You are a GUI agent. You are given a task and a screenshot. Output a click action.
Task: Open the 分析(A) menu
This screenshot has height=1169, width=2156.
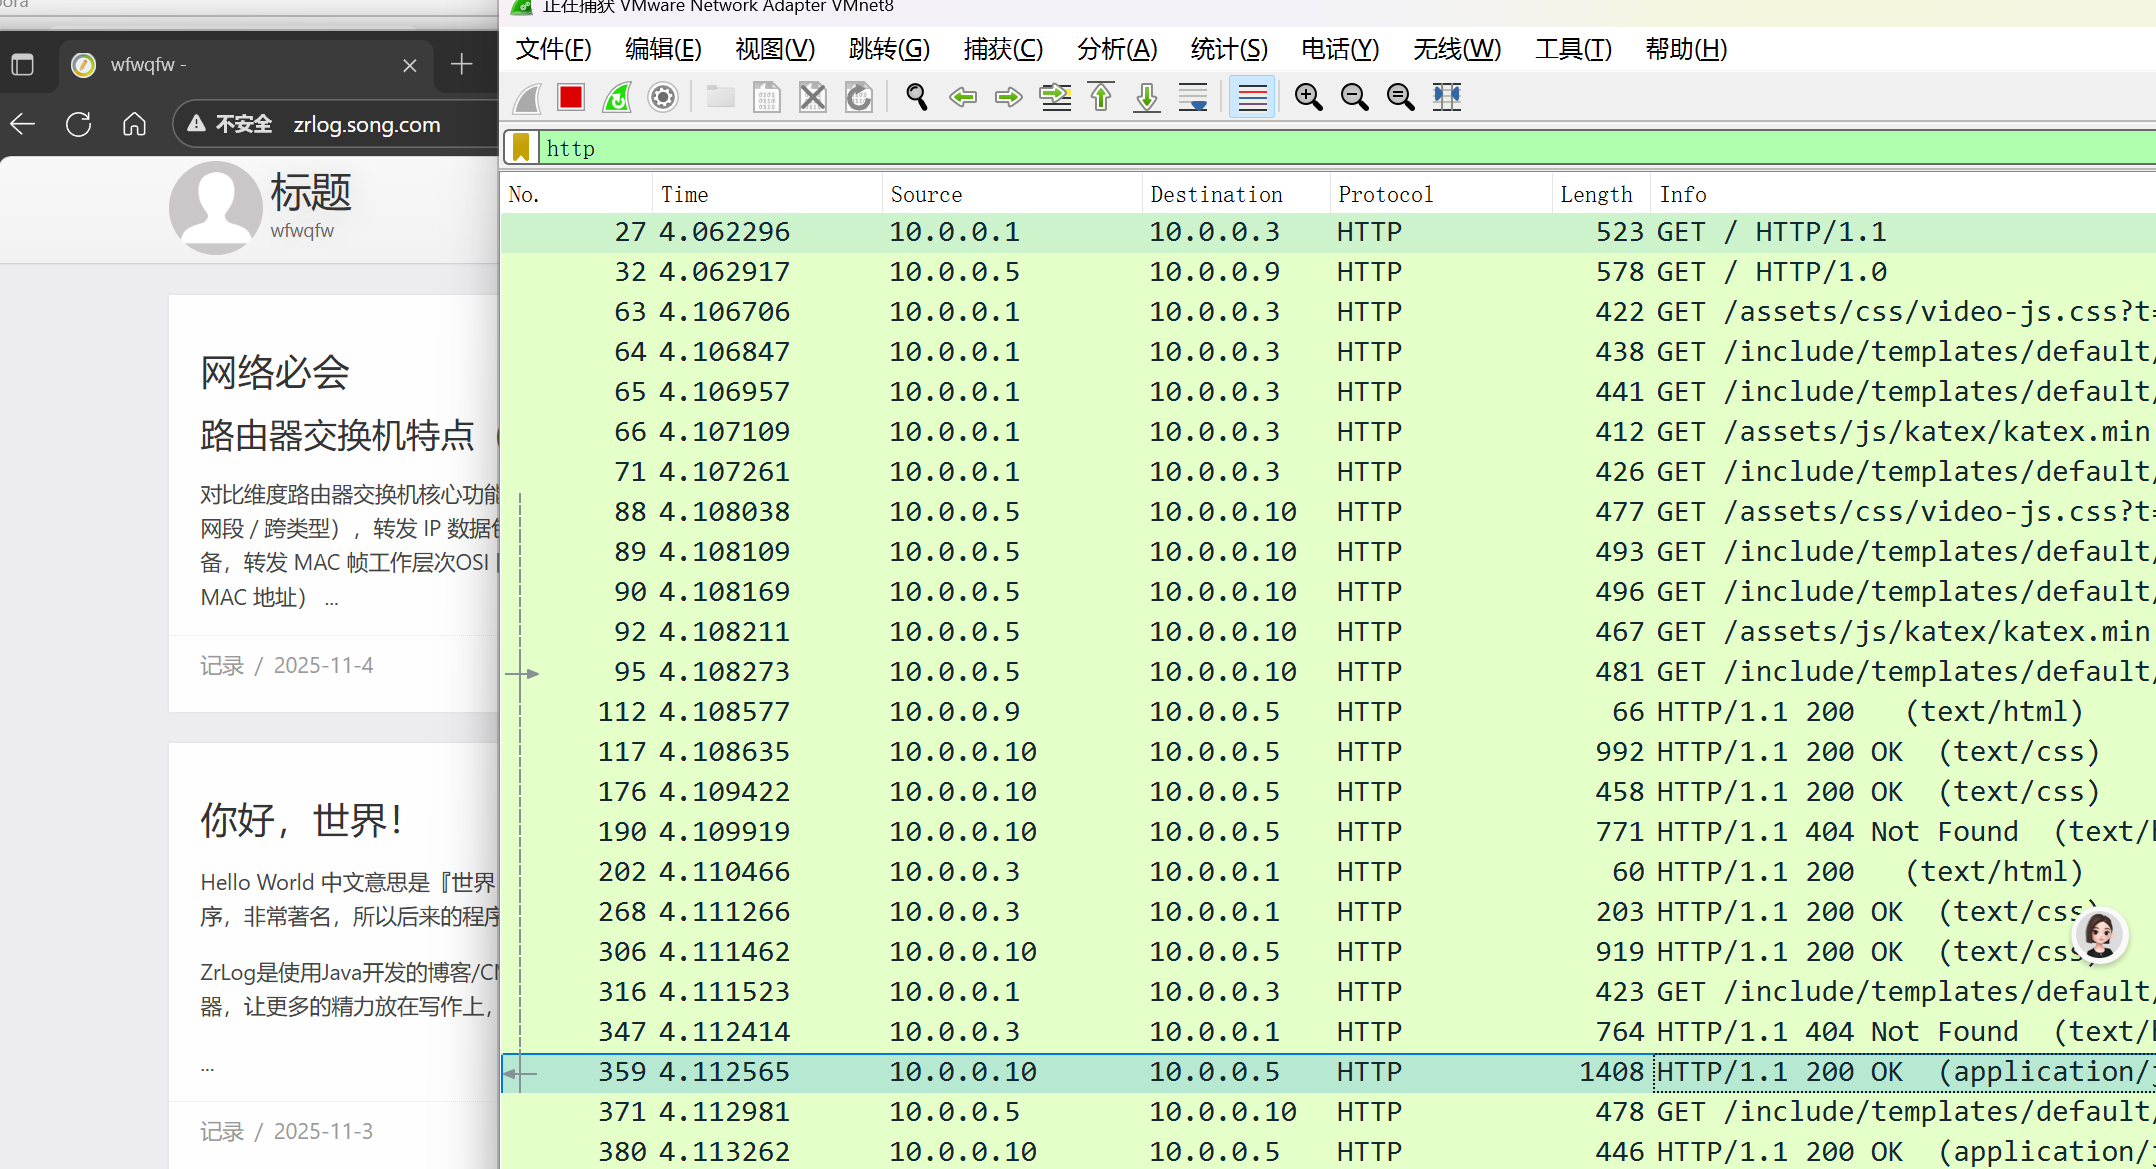[x=1117, y=49]
